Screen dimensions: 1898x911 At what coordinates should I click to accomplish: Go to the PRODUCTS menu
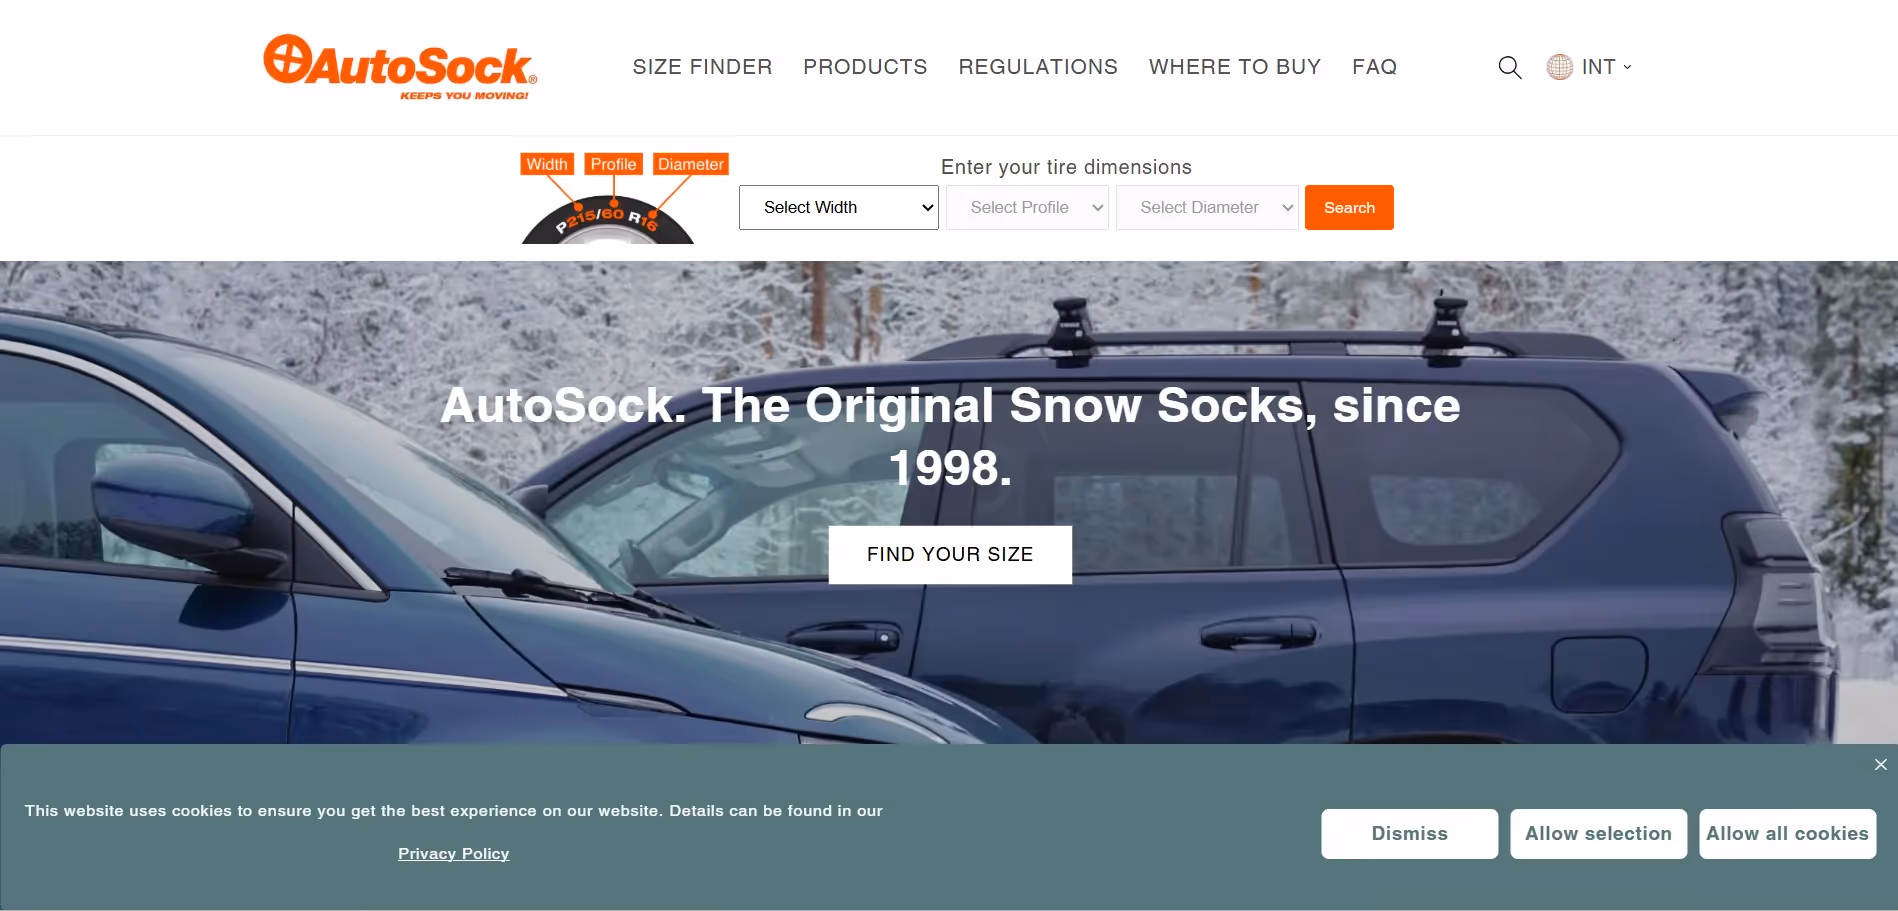coord(865,67)
